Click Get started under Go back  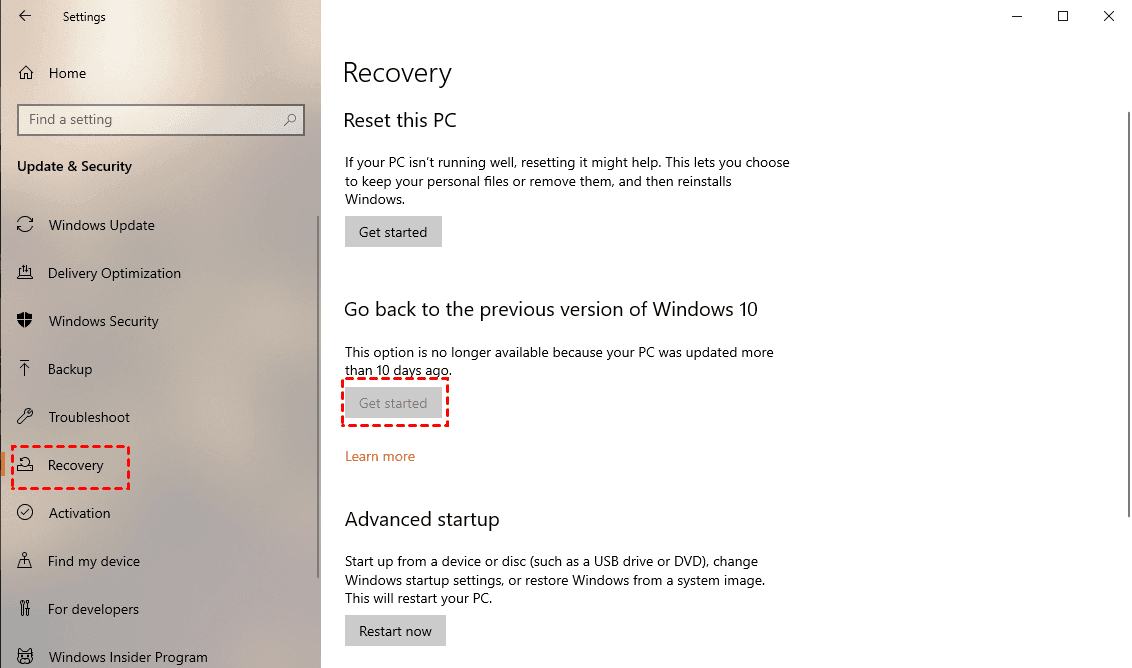tap(393, 403)
